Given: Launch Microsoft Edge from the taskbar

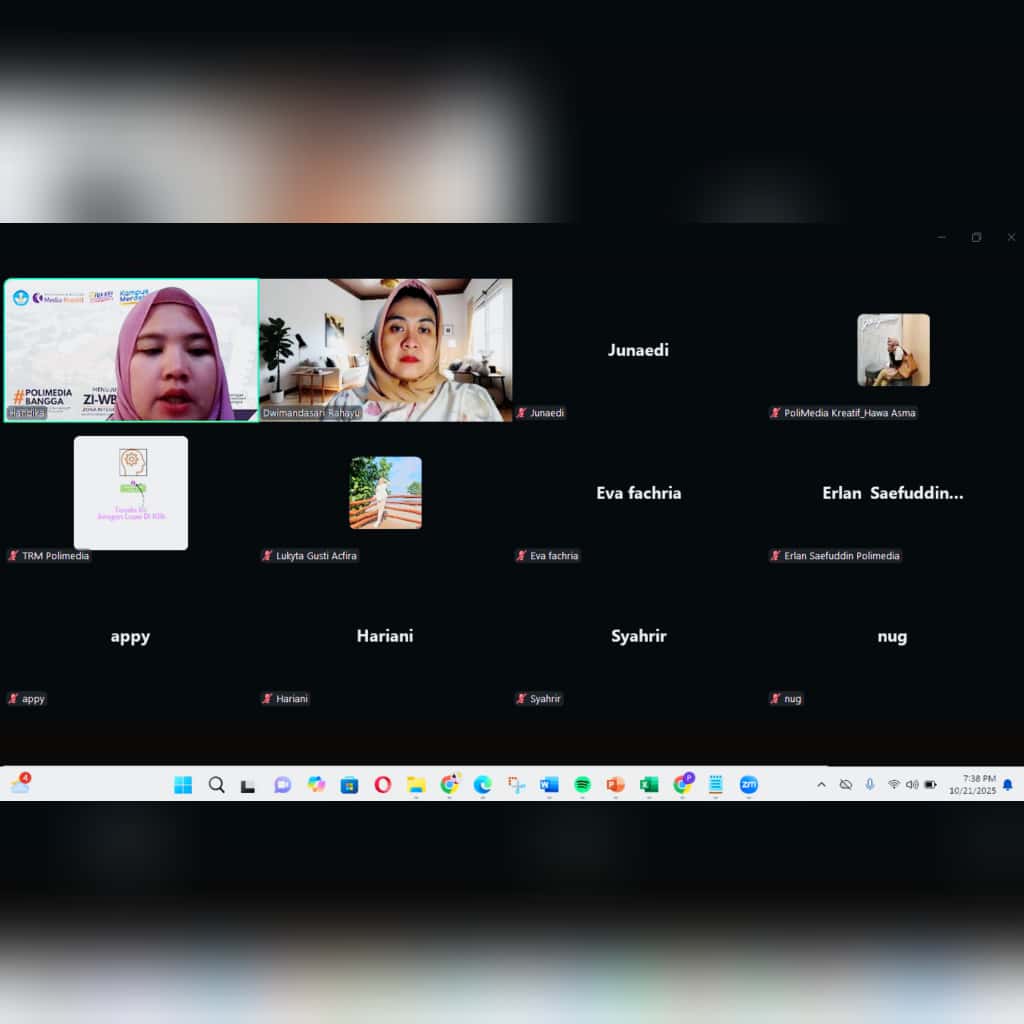Looking at the screenshot, I should (x=482, y=785).
